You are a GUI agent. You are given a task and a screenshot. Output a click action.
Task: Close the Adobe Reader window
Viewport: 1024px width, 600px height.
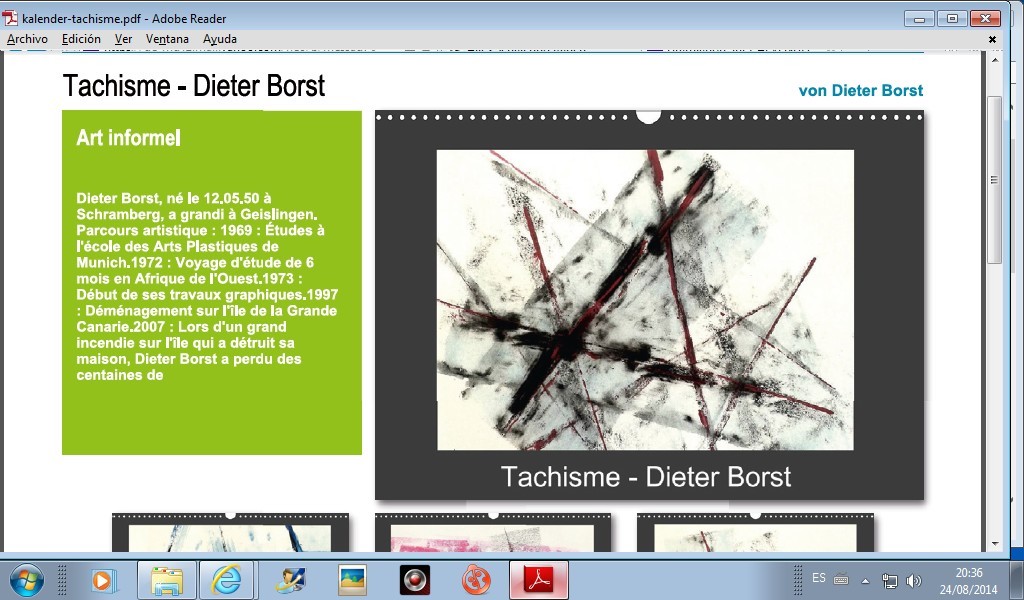coord(985,18)
